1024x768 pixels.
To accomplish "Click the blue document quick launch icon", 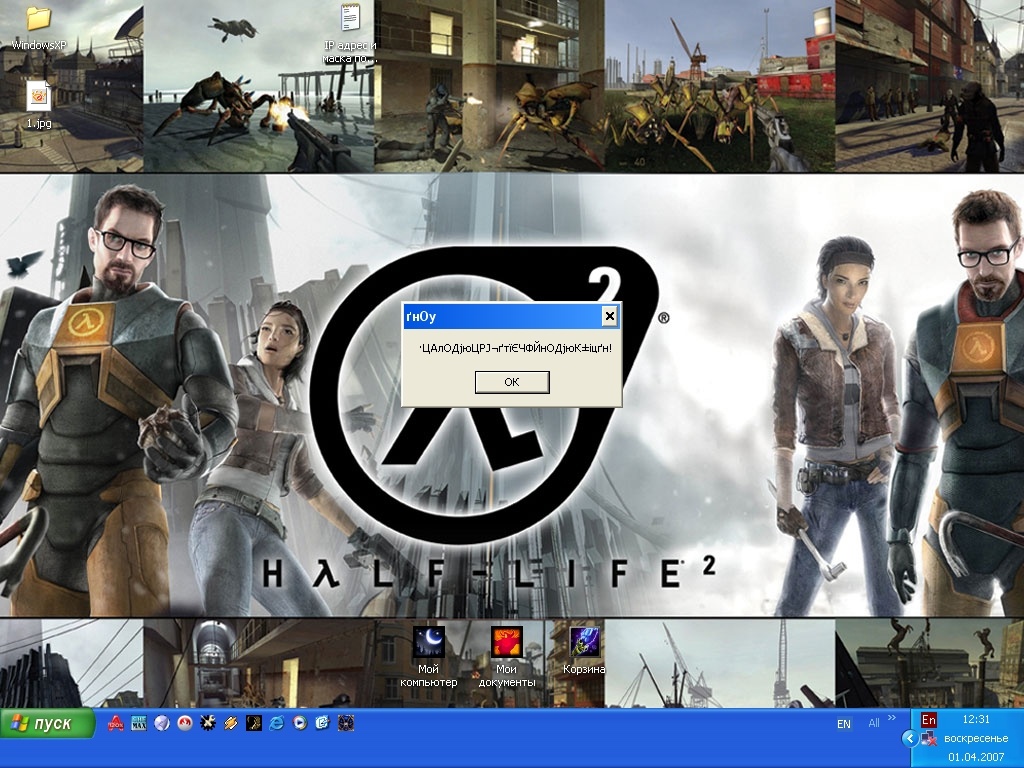I will [323, 723].
